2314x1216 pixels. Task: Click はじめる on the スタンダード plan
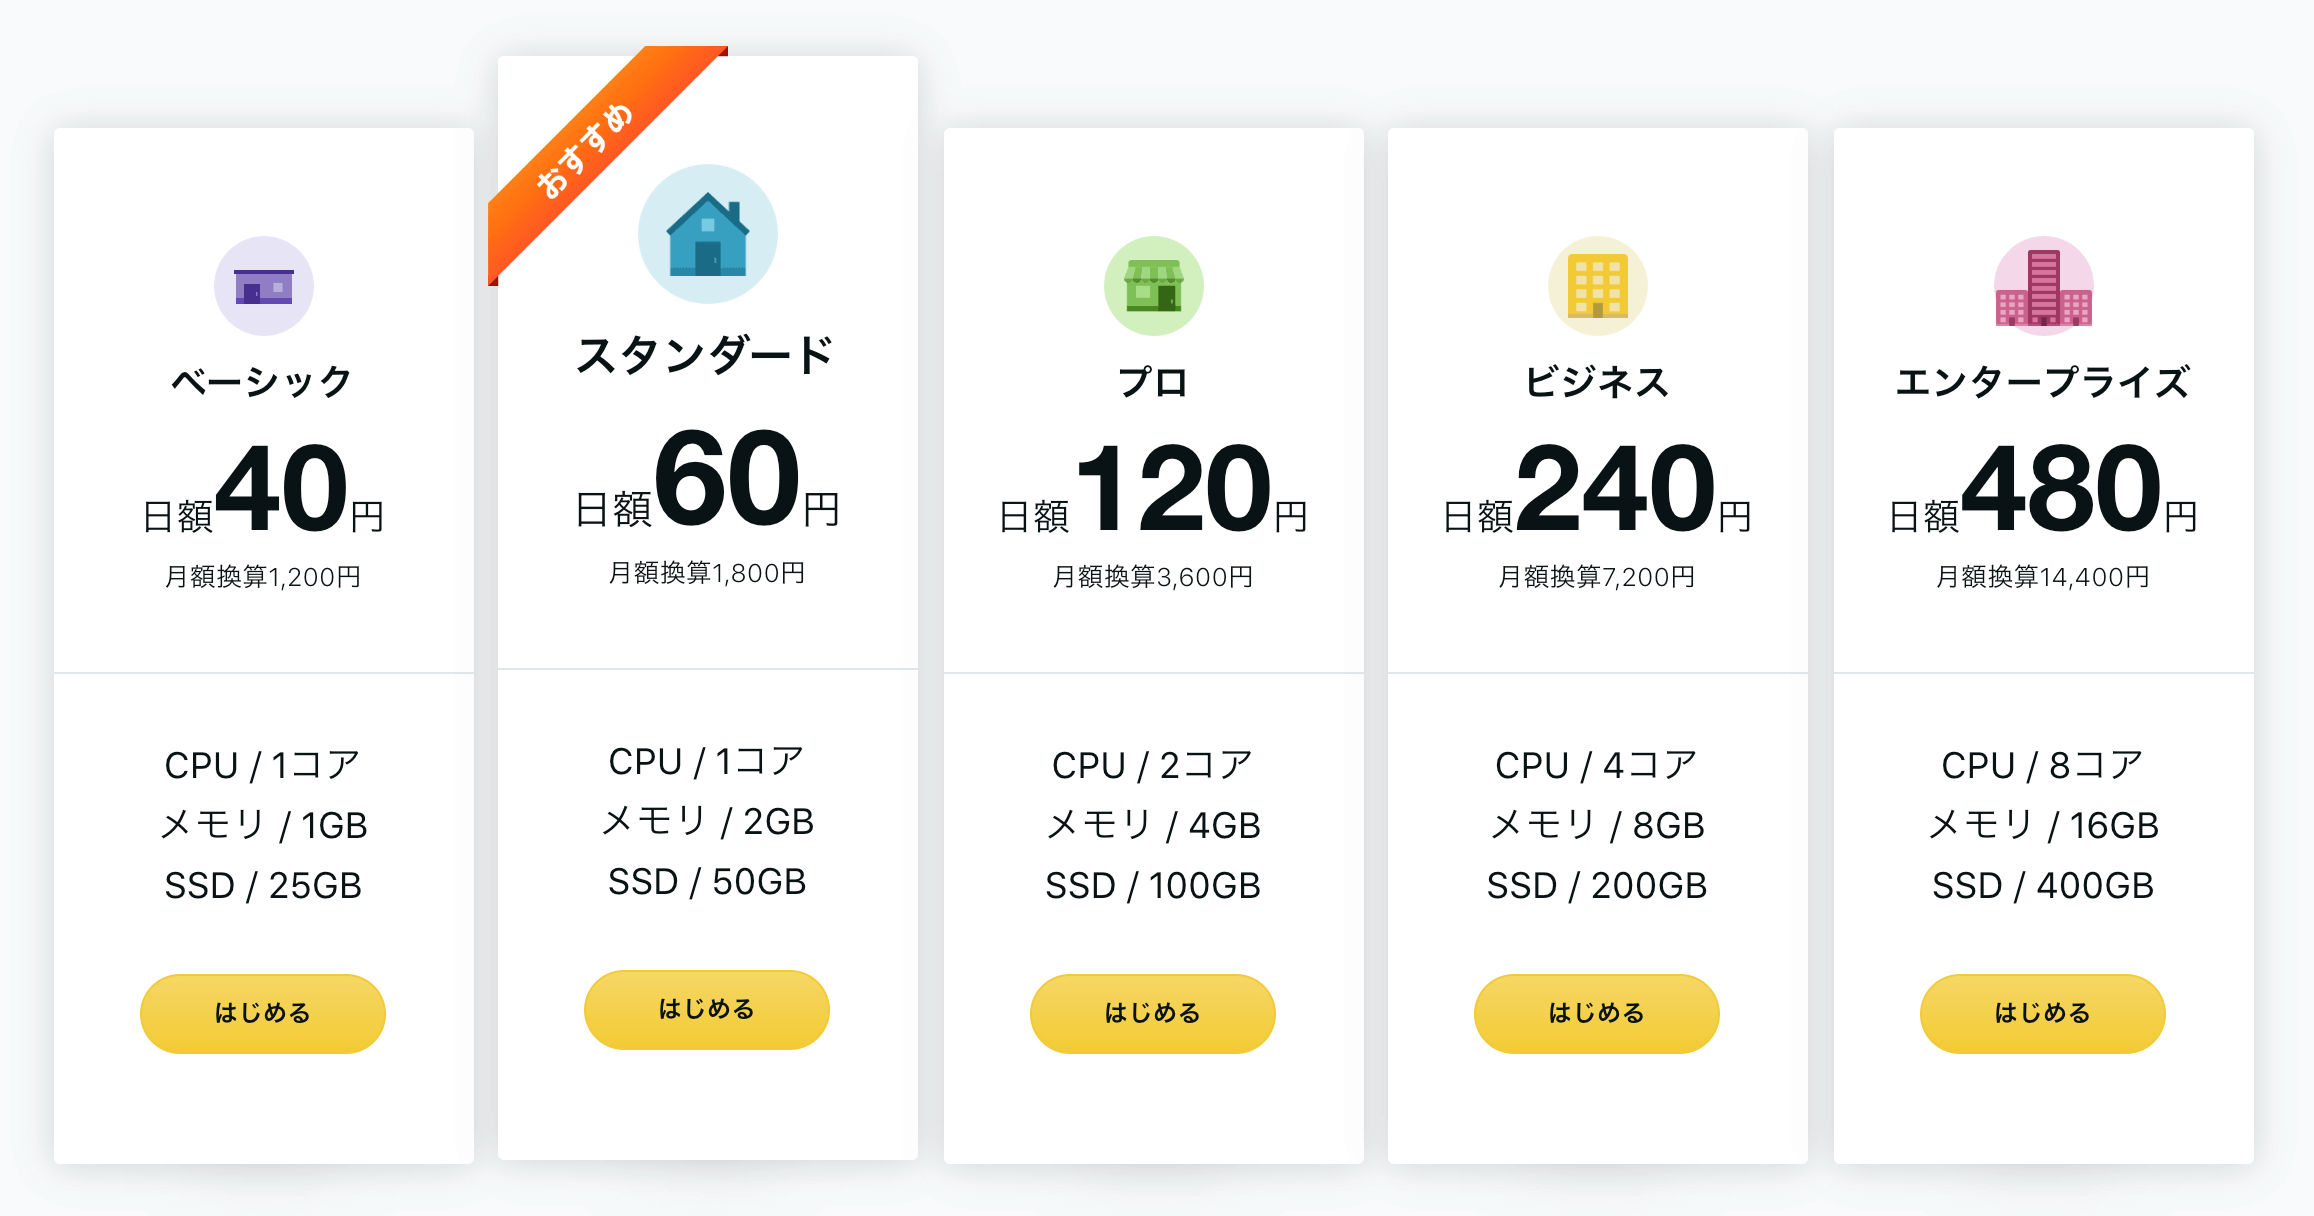pyautogui.click(x=705, y=1009)
